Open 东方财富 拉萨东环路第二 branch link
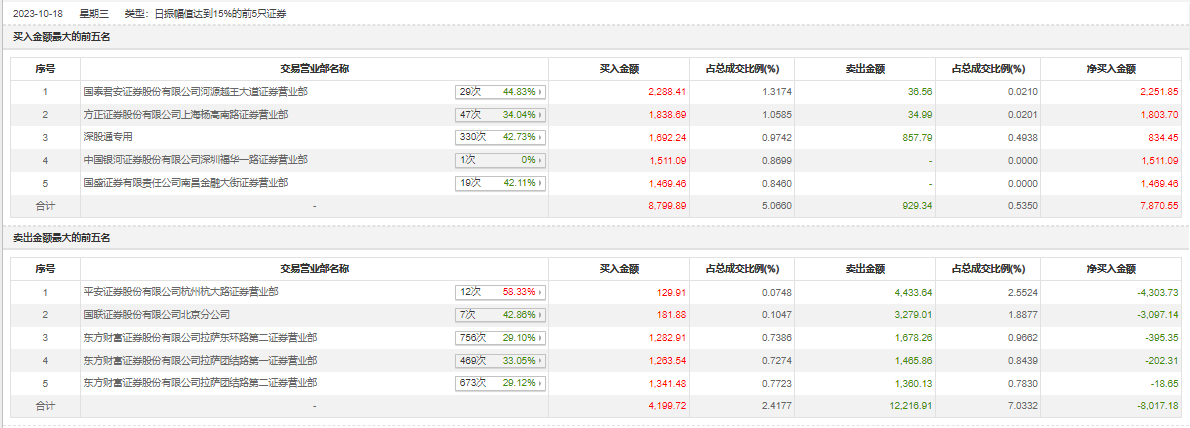1190x428 pixels. pyautogui.click(x=200, y=338)
